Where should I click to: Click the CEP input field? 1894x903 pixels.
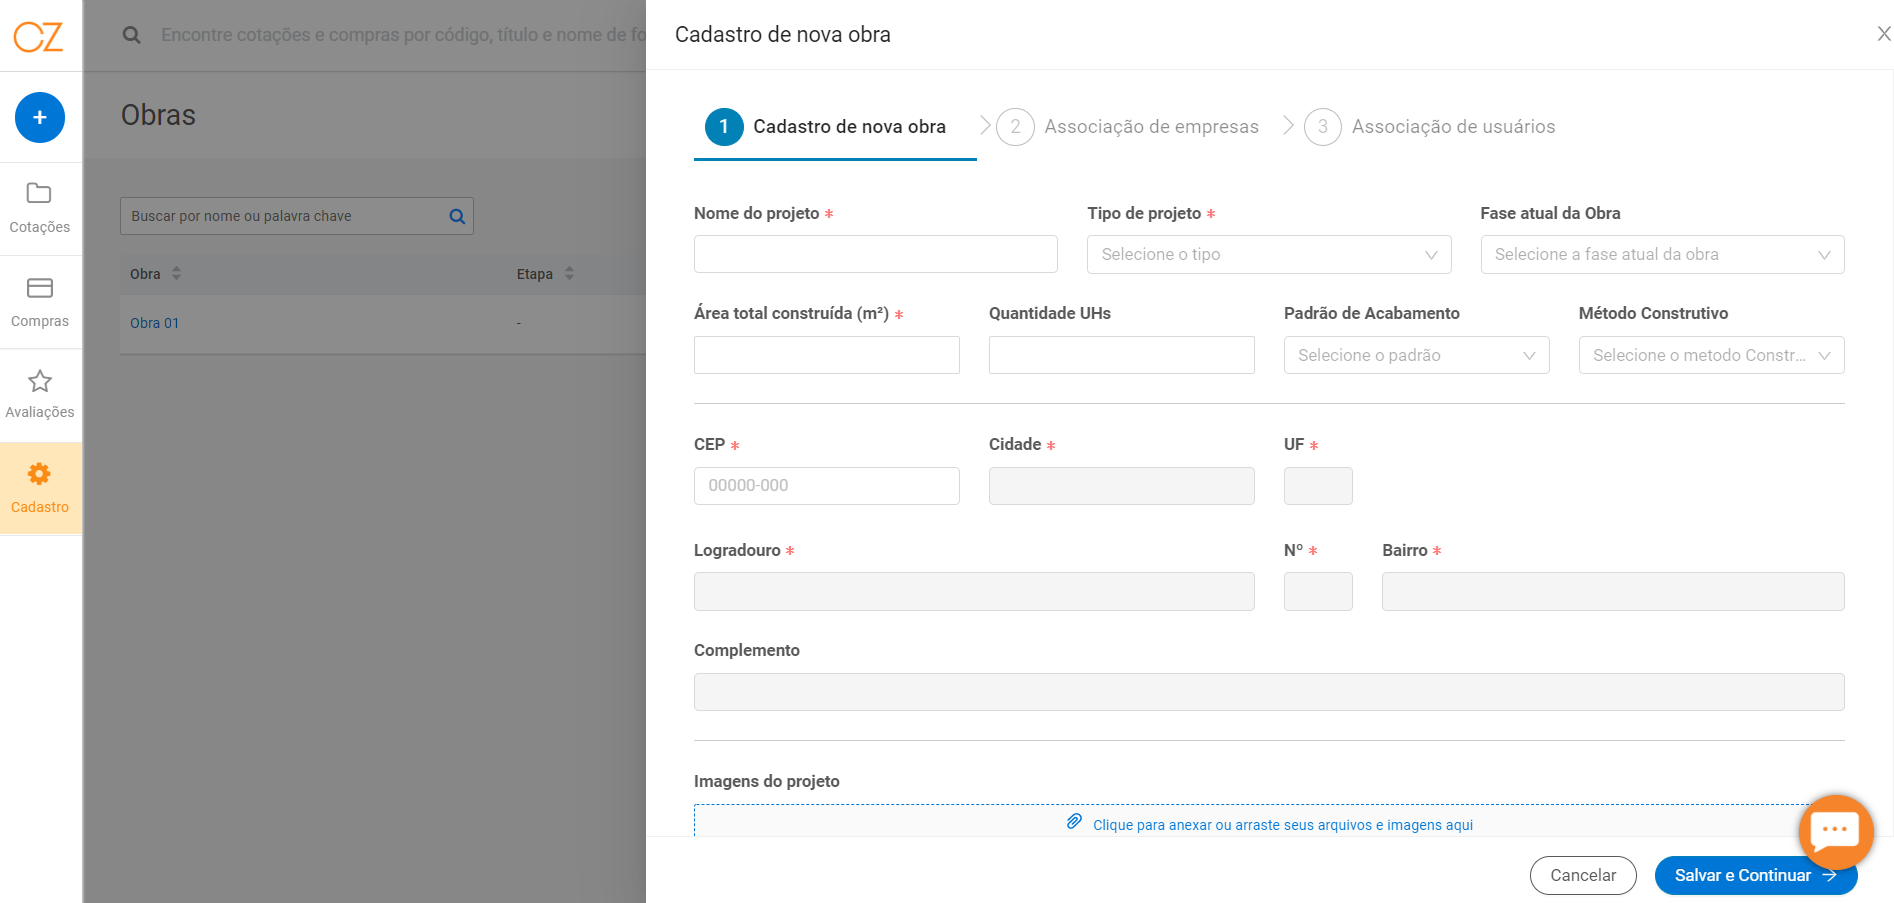coord(827,486)
